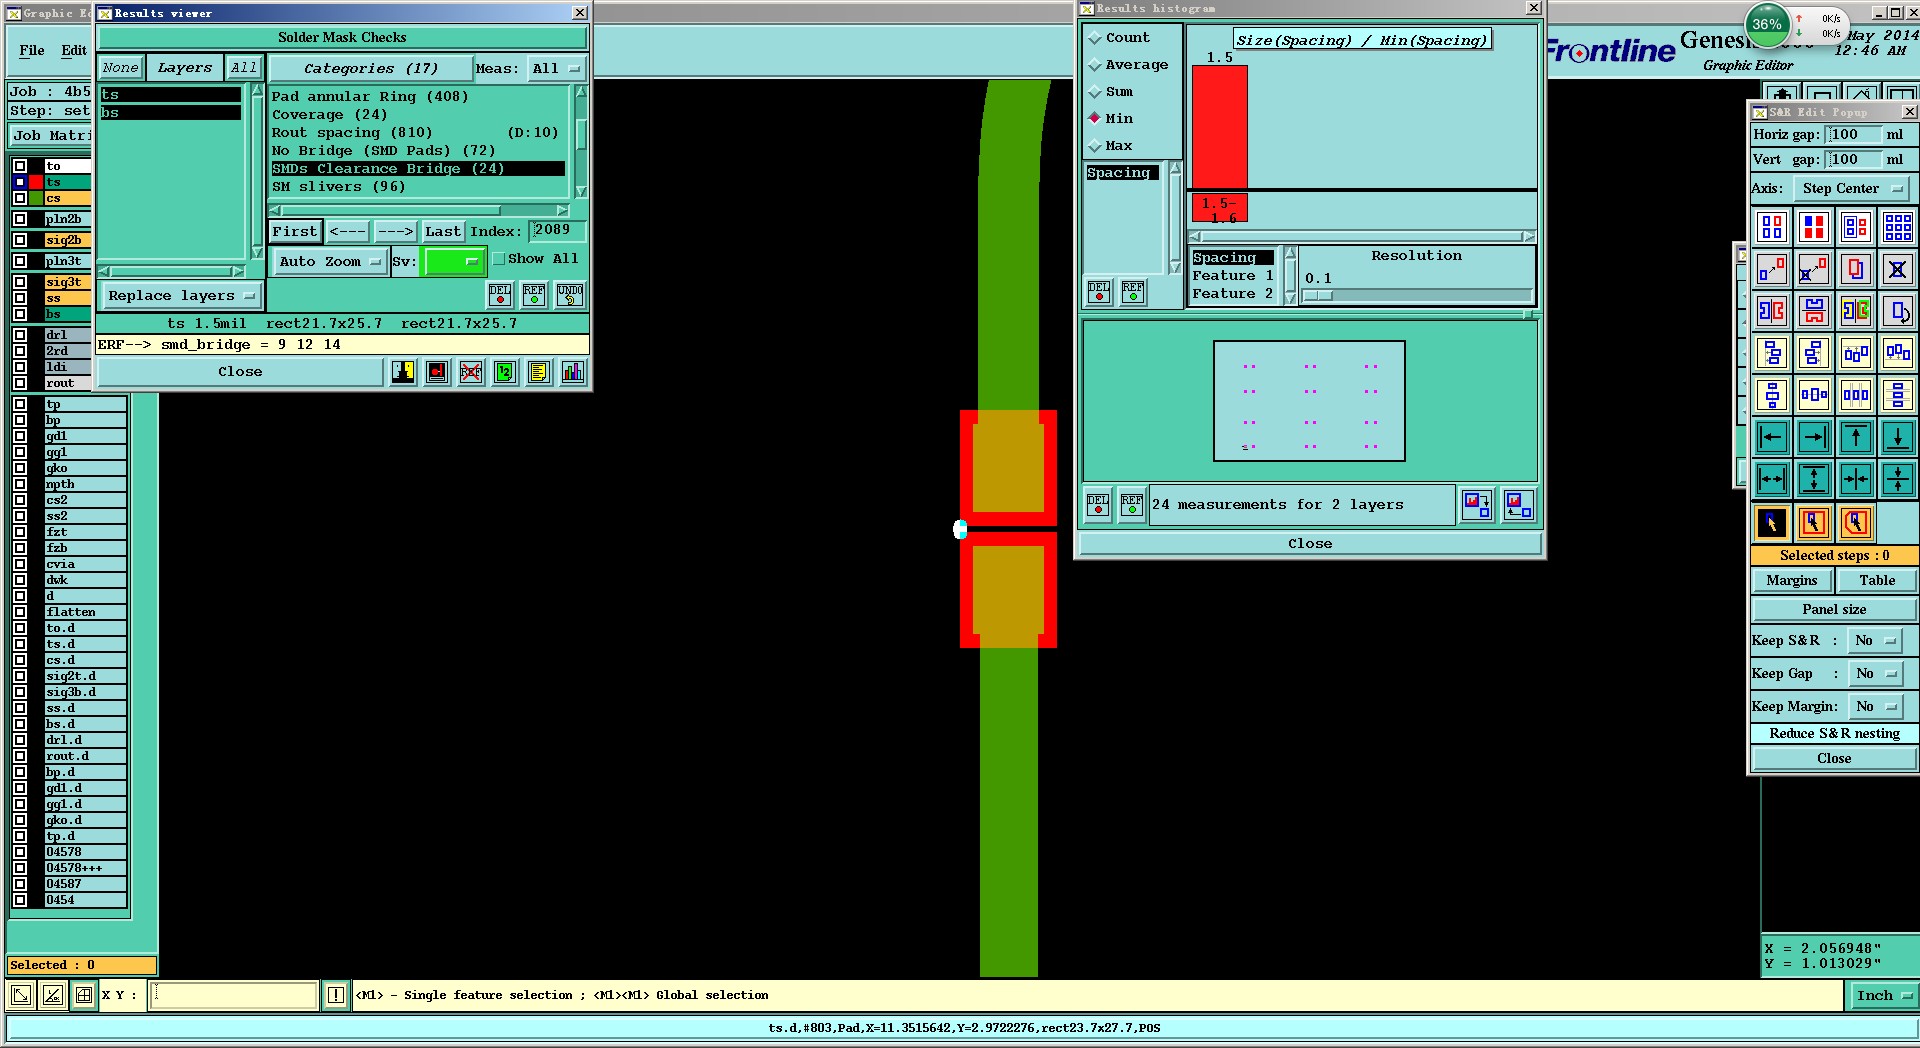1920x1048 pixels.
Task: Click the green 1-2 page icon
Action: pos(505,372)
